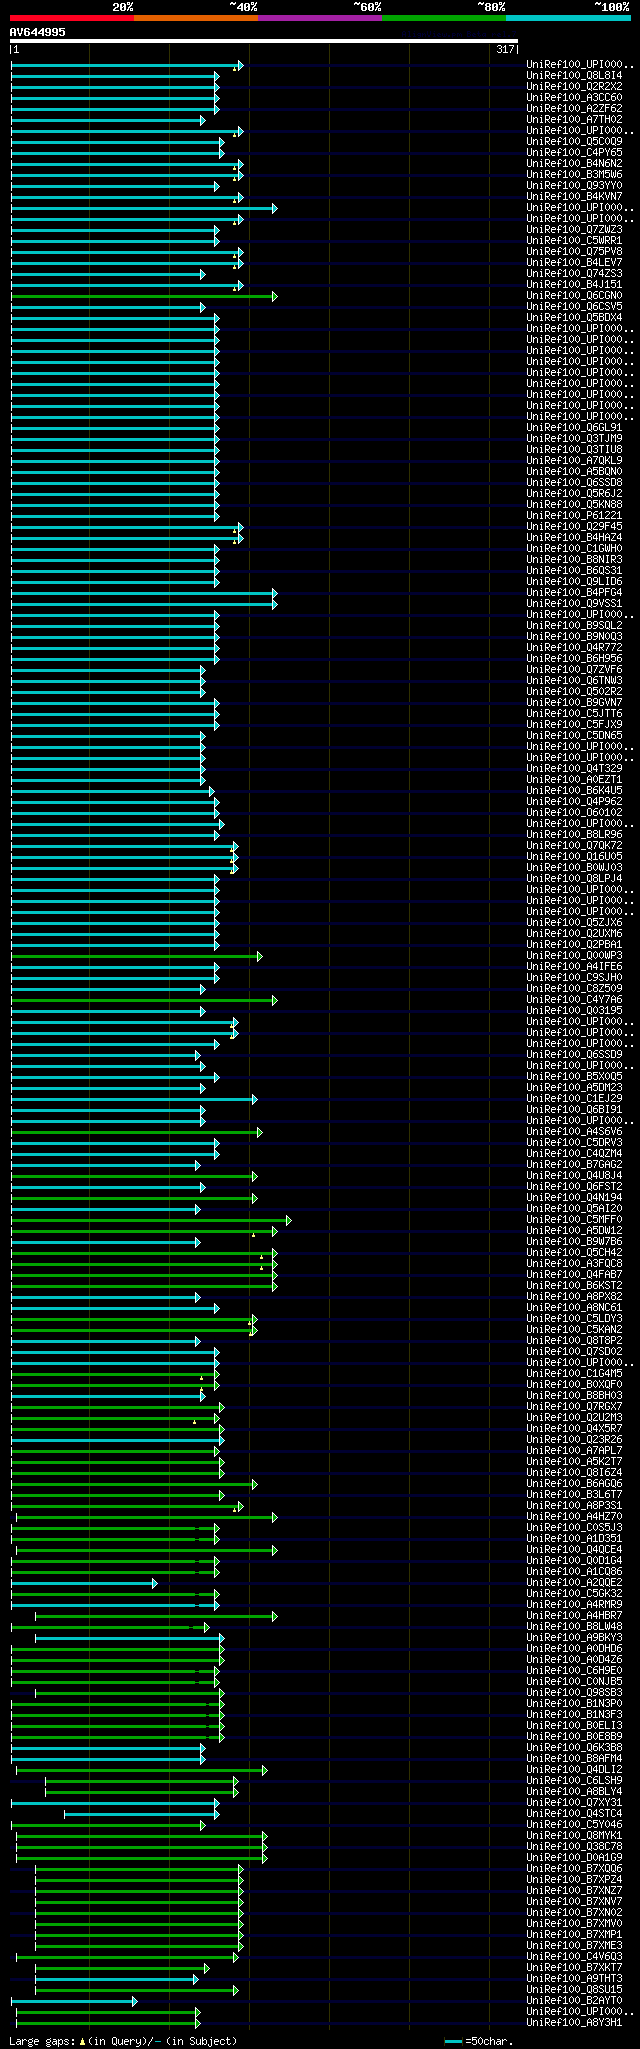The height and width of the screenshot is (2049, 640).
Task: Select hit label UniRef100_B8LR96
Action: [574, 834]
